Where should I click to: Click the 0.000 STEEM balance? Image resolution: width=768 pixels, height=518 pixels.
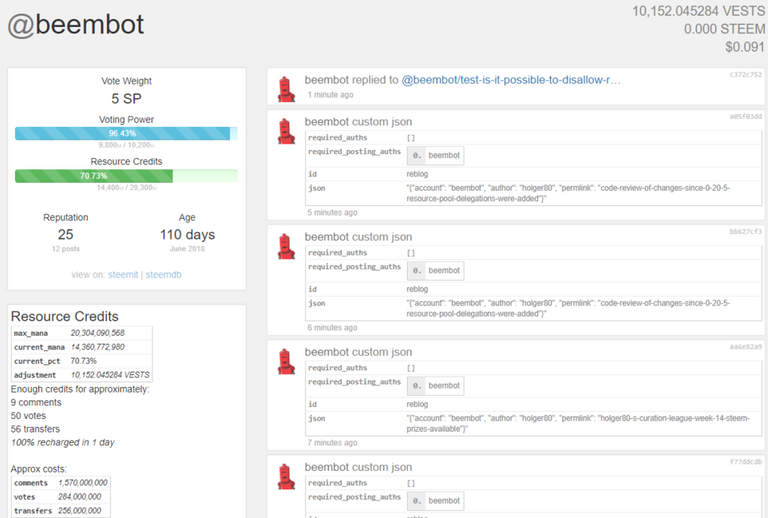(724, 29)
